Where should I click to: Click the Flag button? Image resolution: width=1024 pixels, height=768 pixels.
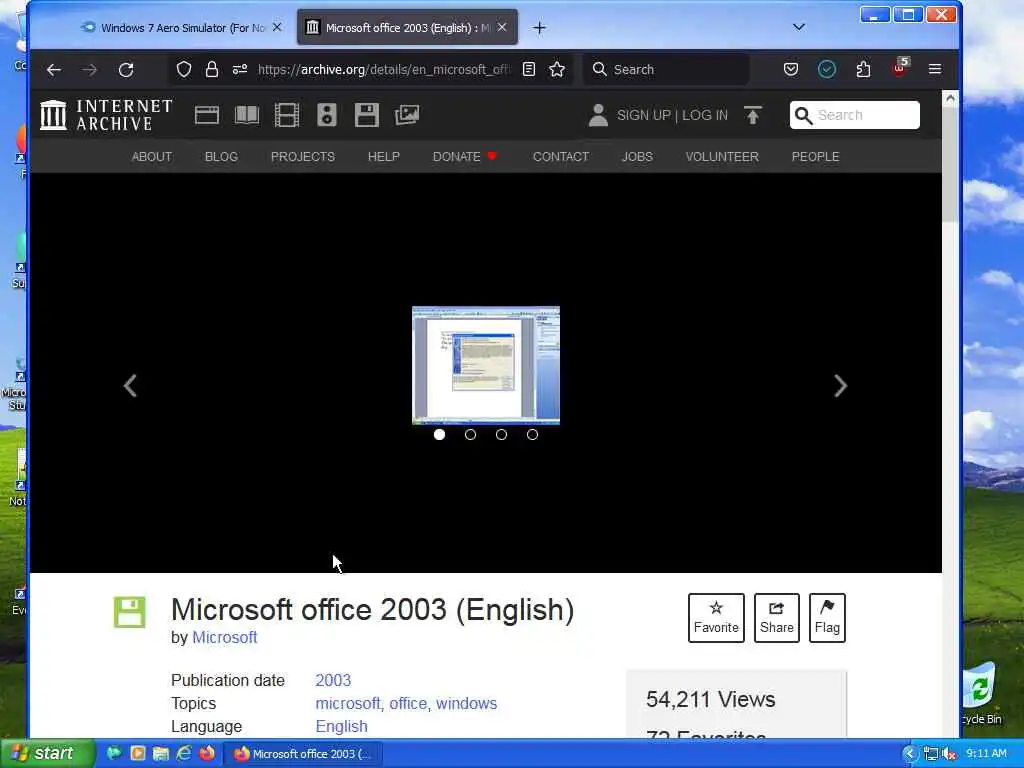827,618
